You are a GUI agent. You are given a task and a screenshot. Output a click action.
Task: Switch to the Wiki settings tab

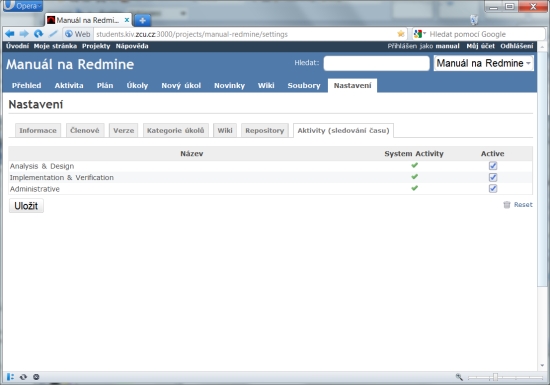tap(225, 130)
